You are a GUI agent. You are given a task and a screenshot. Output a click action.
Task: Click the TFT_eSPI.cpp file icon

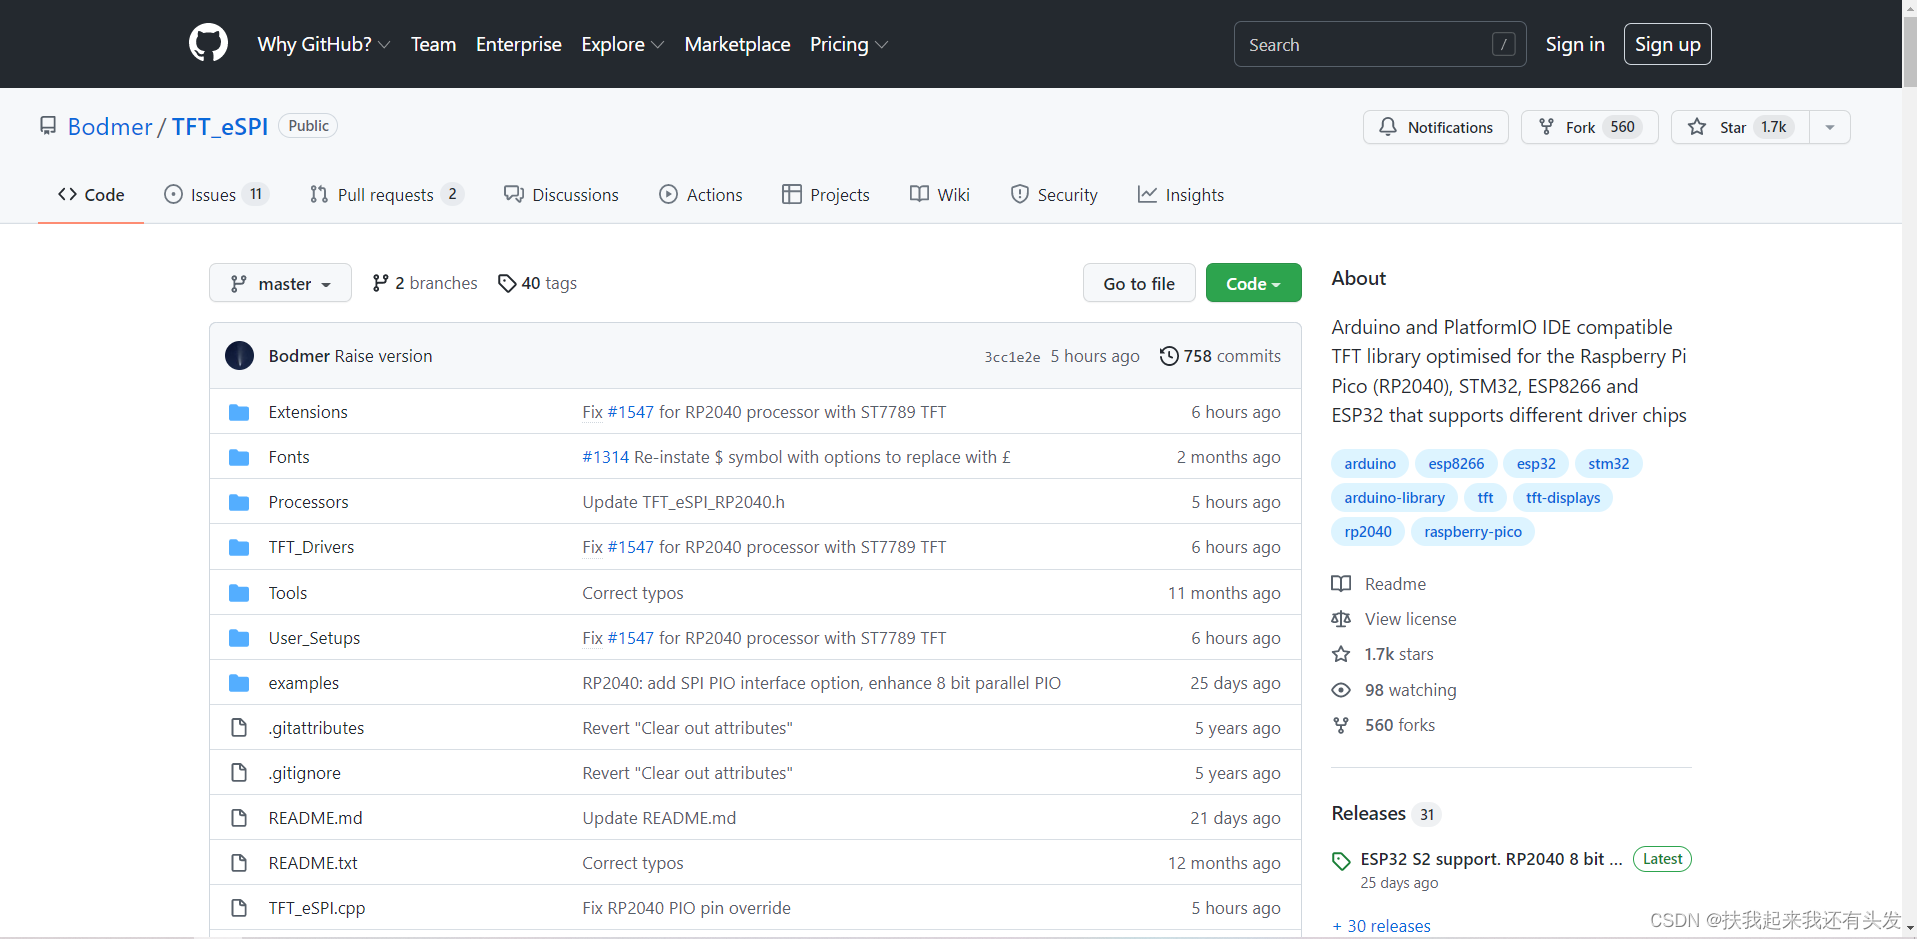point(239,908)
